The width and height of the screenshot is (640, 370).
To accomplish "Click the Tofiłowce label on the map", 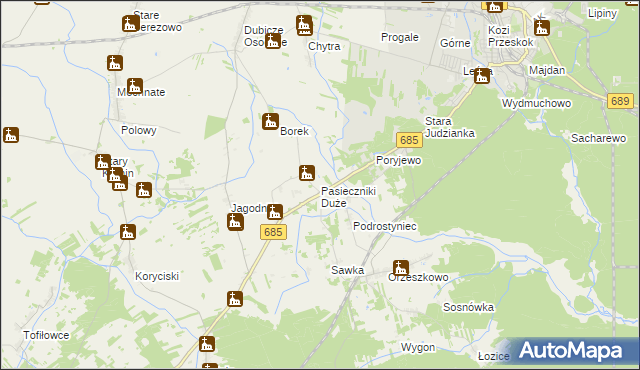I will tap(46, 335).
